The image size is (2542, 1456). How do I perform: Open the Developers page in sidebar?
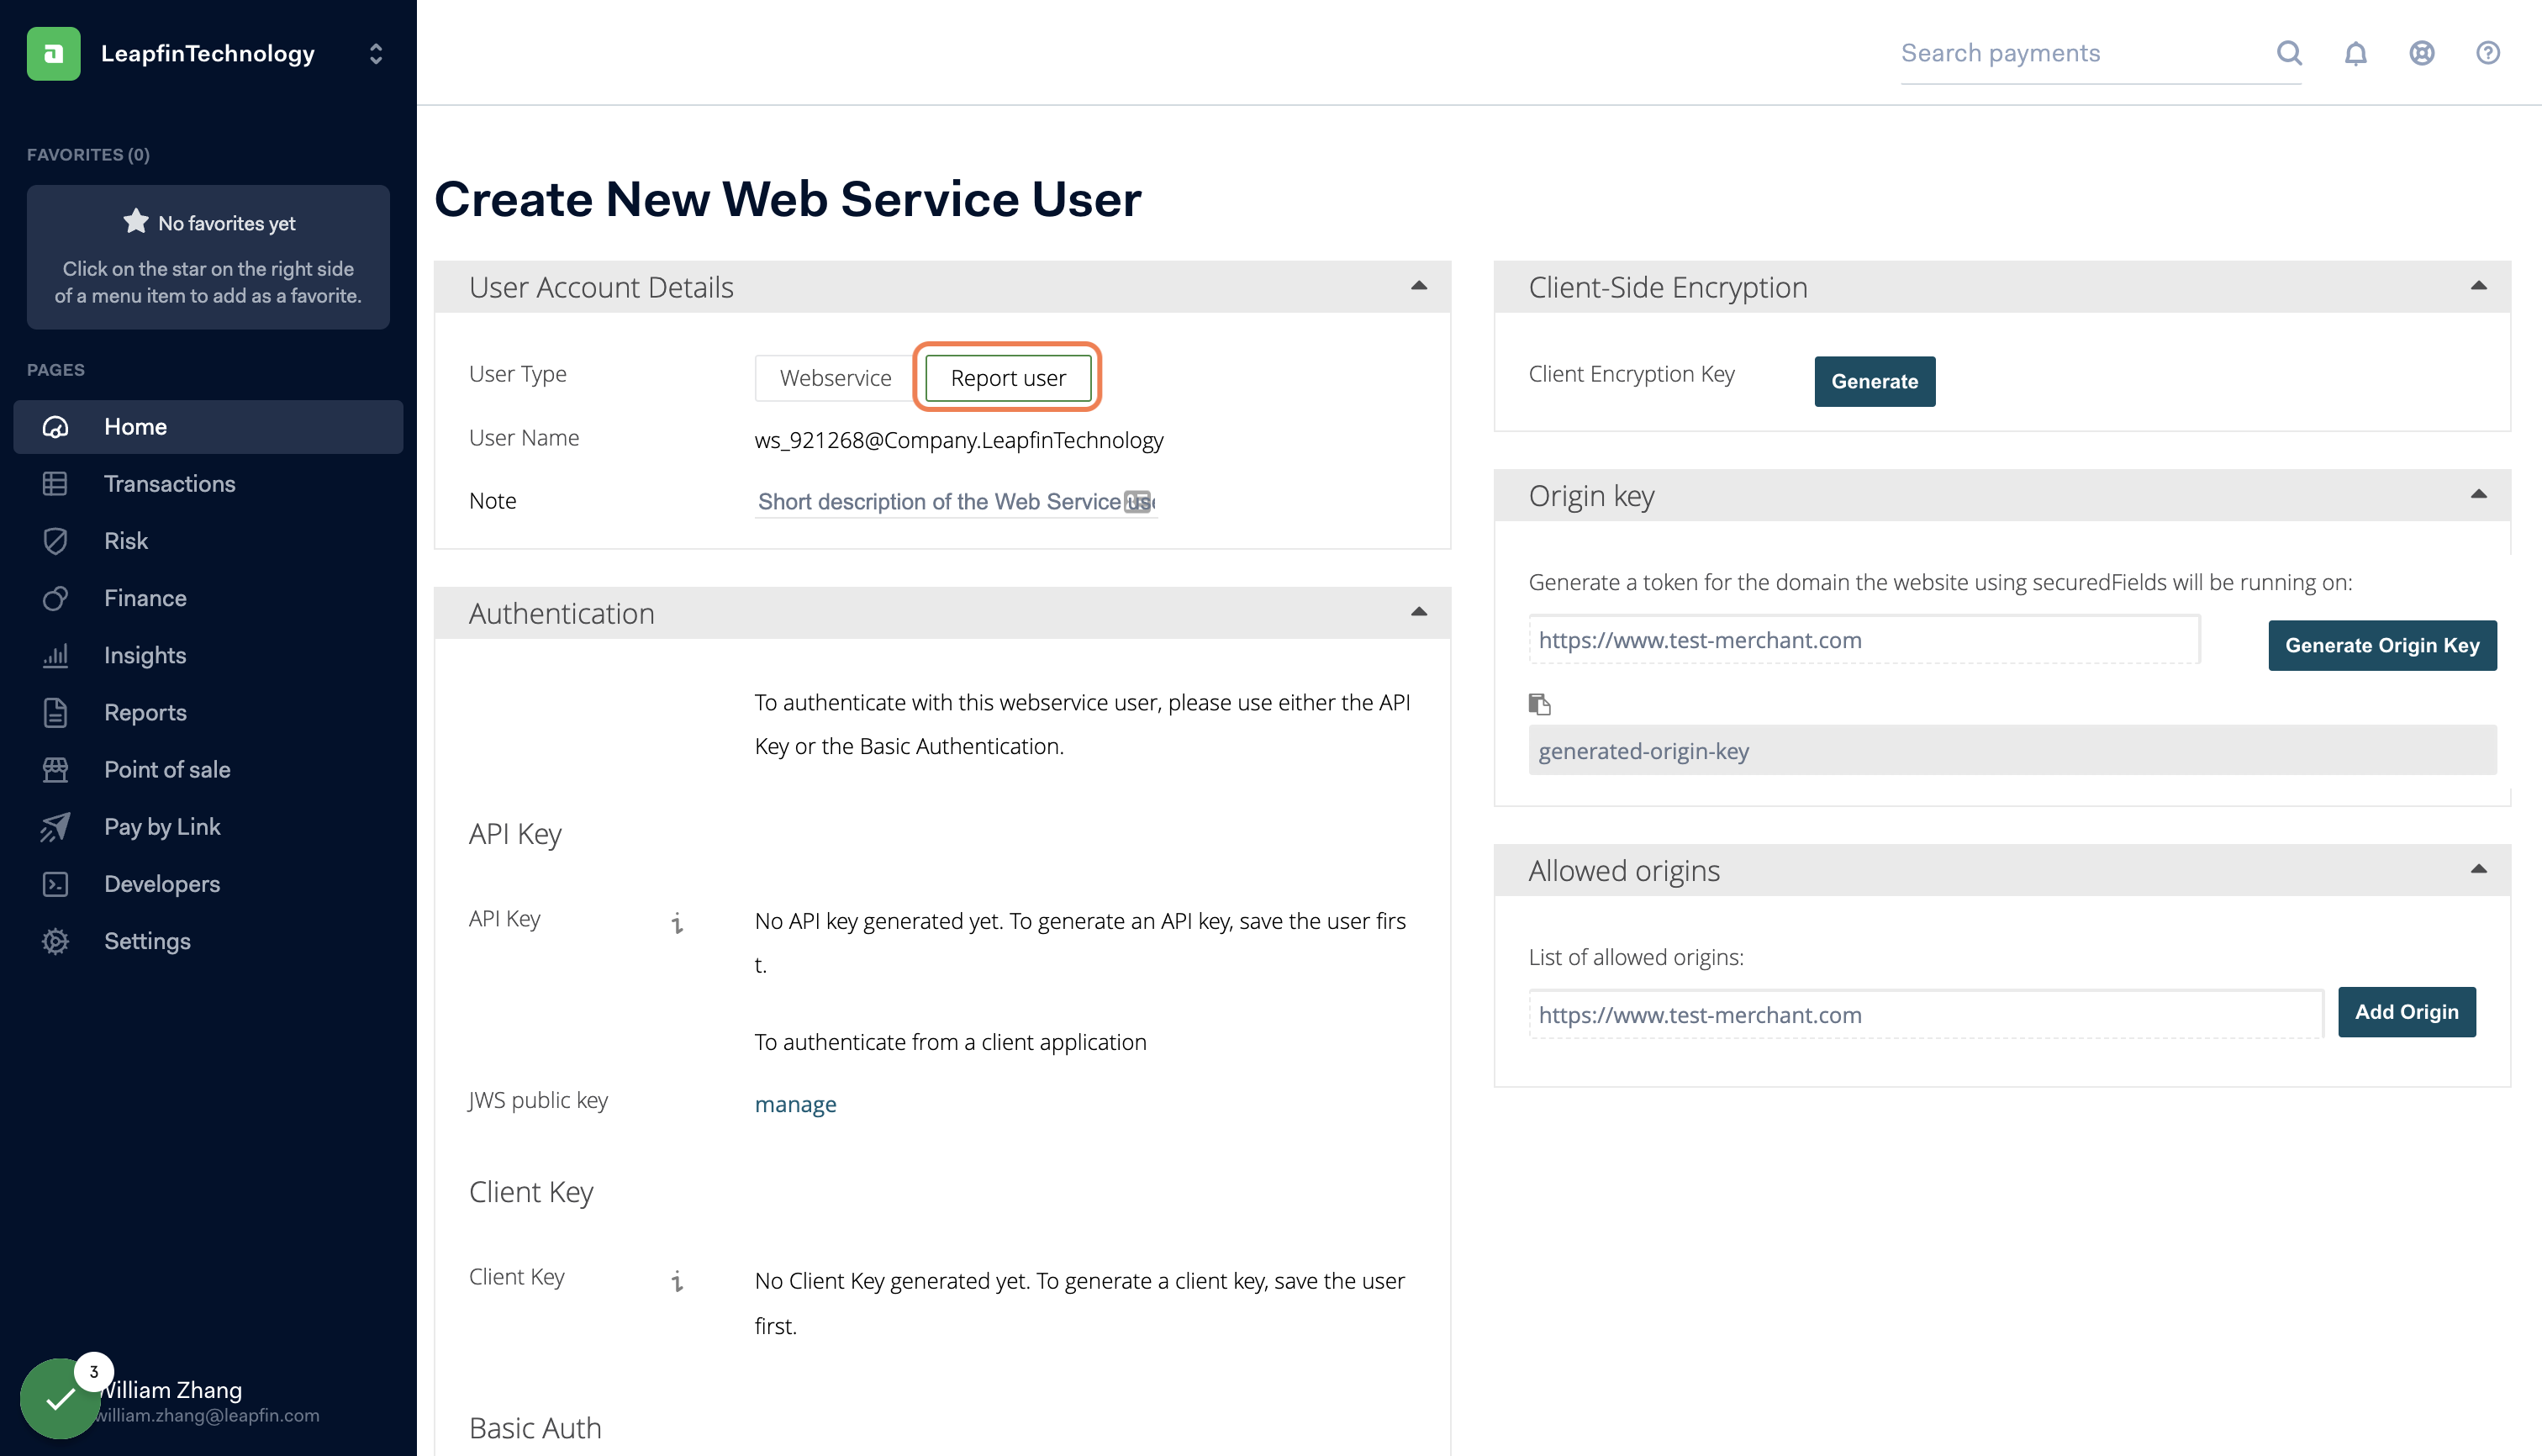161,884
